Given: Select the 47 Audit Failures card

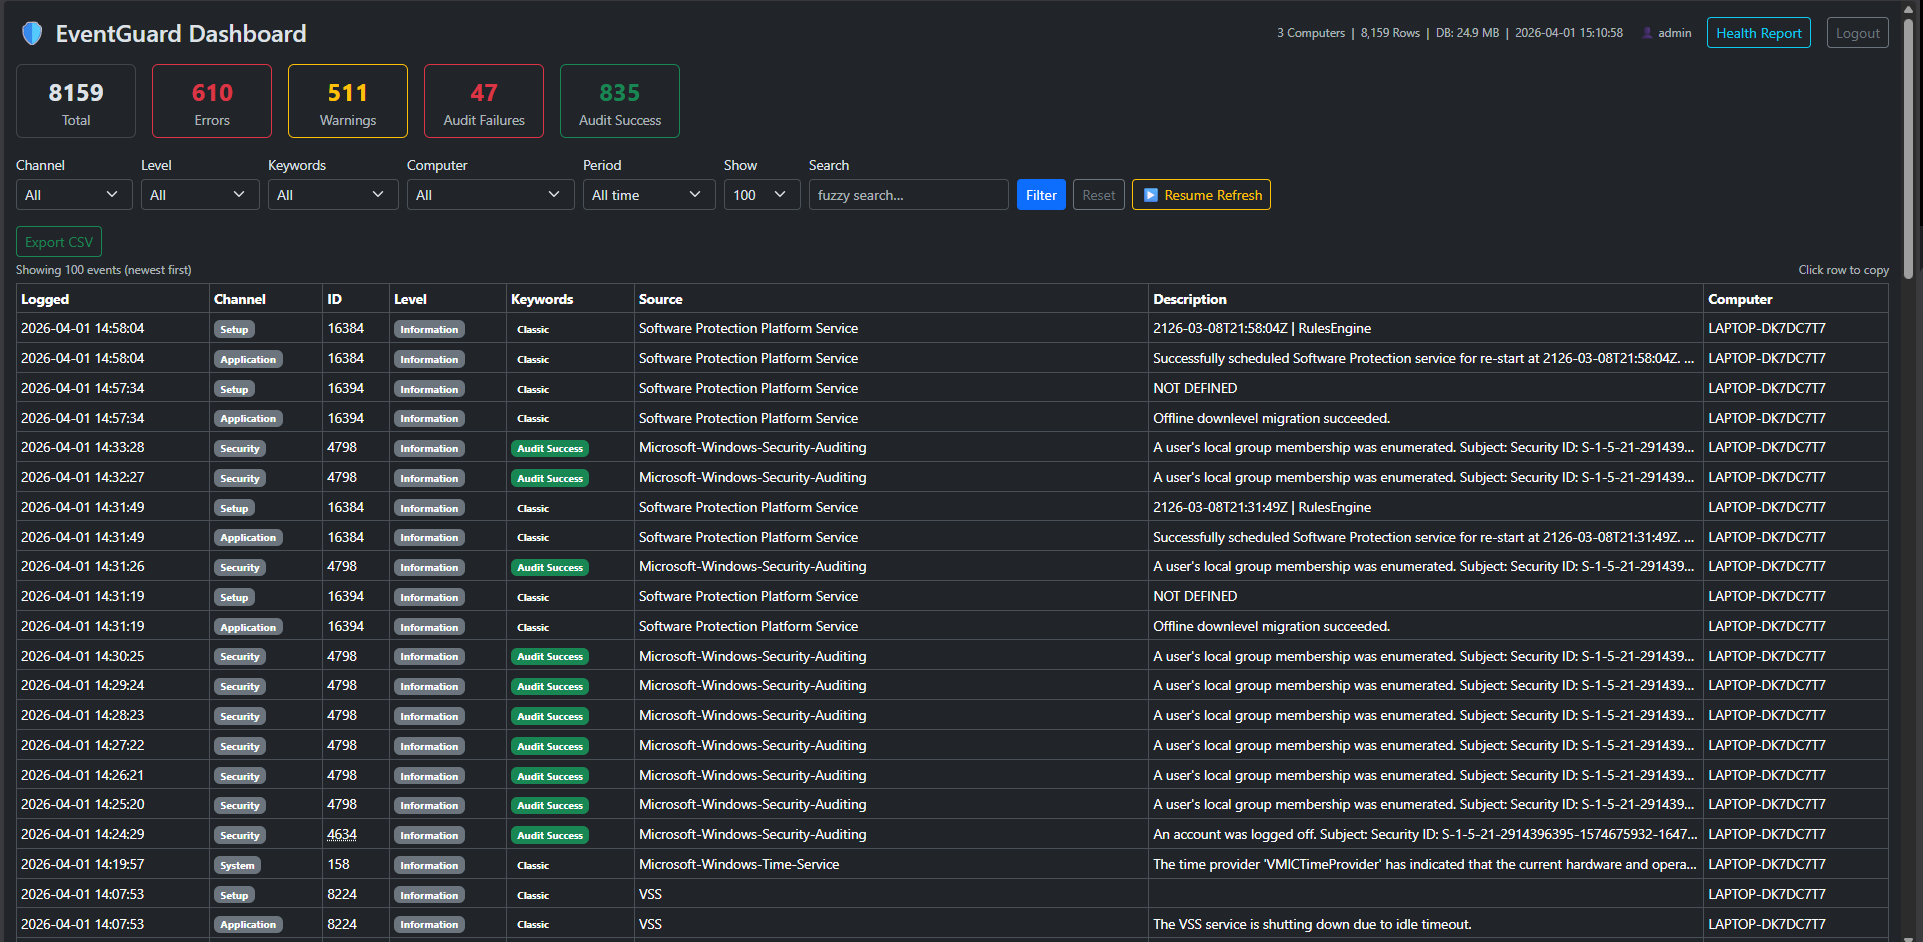Looking at the screenshot, I should 484,101.
